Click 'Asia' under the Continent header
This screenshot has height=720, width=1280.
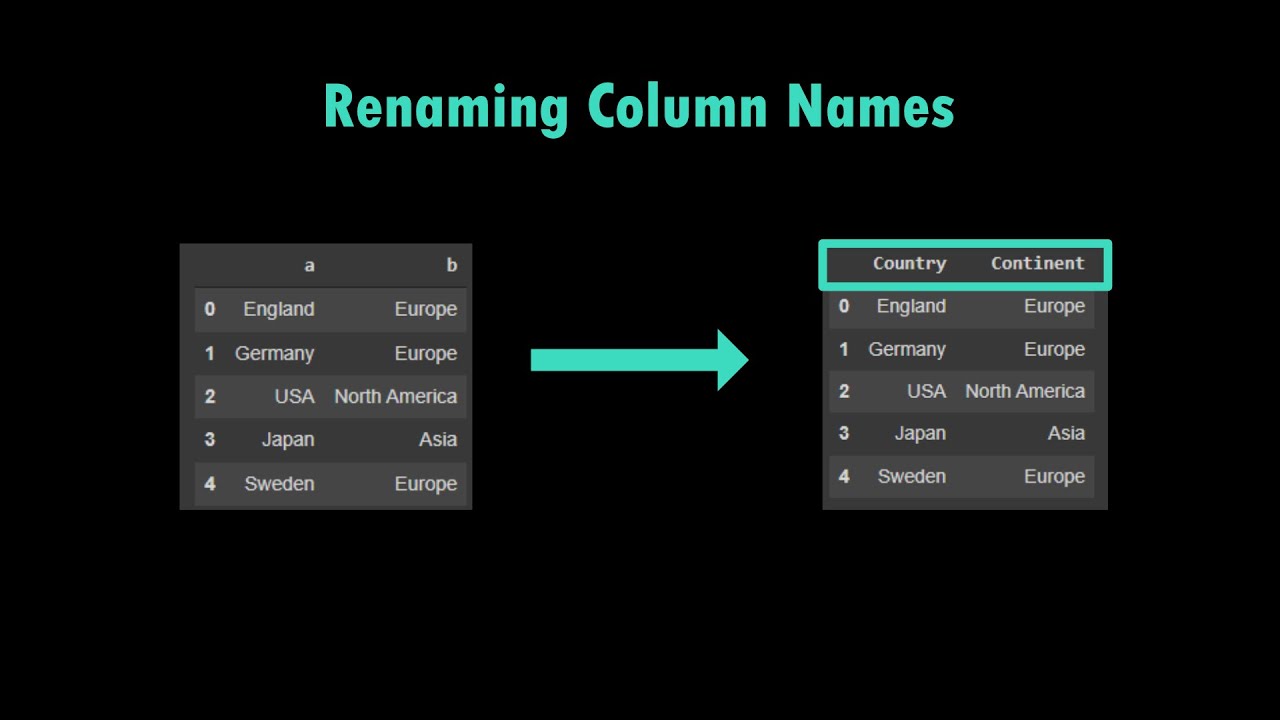1066,433
